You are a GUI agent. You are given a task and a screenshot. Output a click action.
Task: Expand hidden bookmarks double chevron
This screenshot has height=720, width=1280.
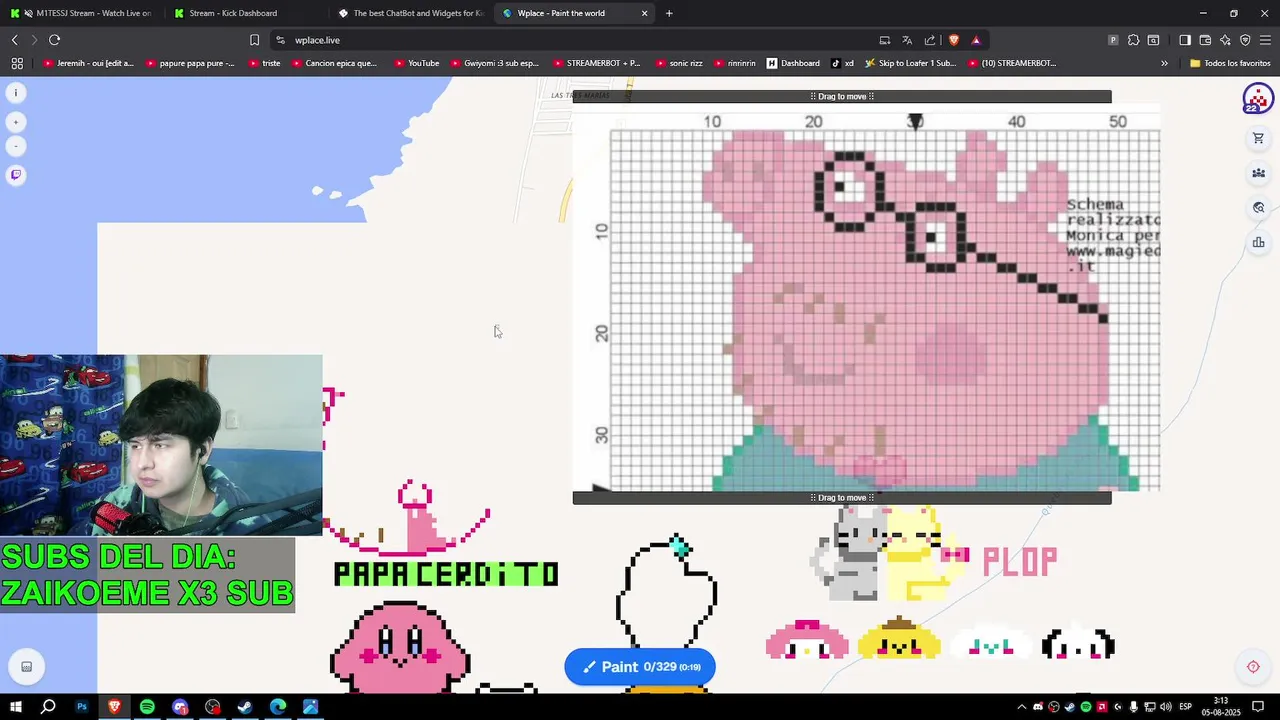[x=1164, y=63]
